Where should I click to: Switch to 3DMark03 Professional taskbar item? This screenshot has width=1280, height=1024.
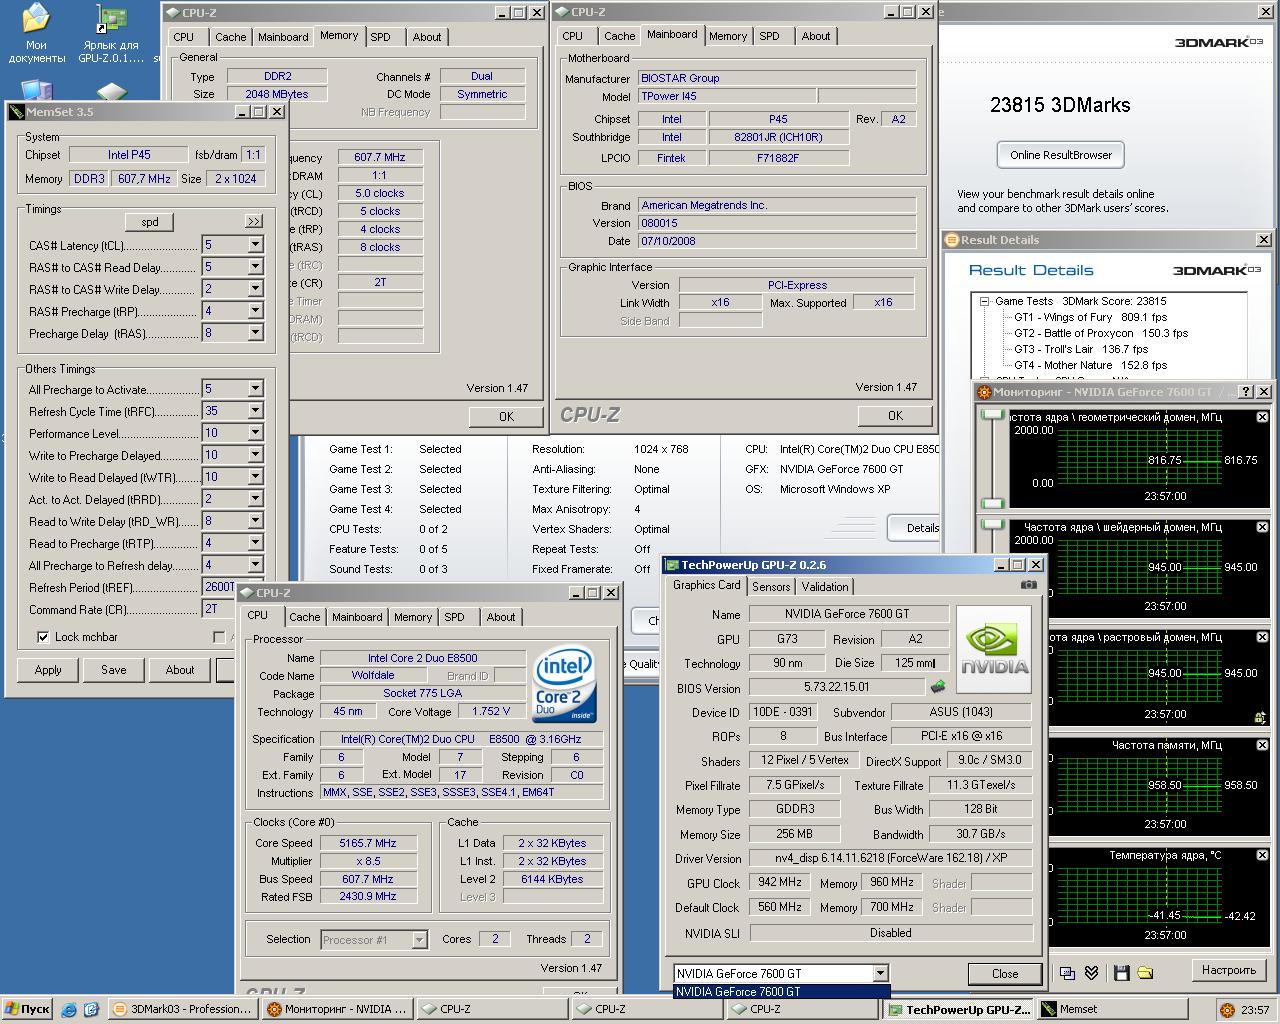[182, 1009]
